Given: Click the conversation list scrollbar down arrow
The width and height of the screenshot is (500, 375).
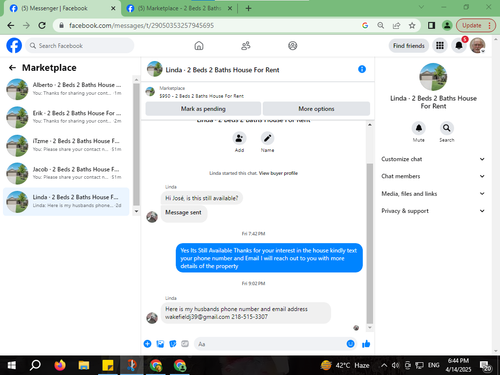Looking at the screenshot, I should click(x=136, y=211).
